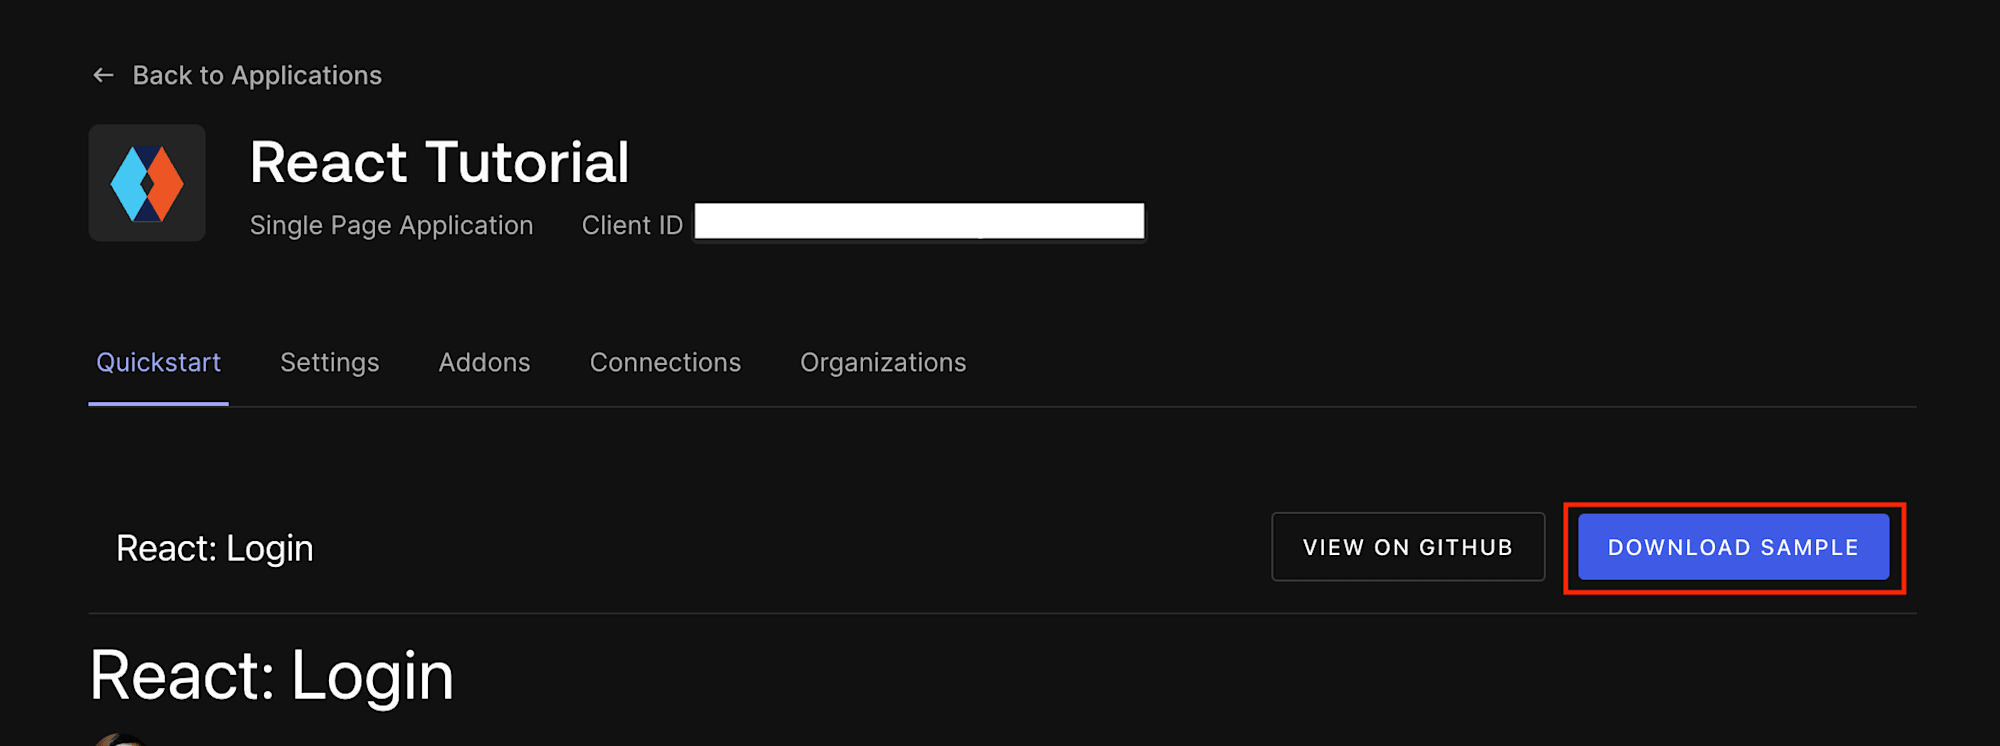
Task: Switch to the Connections tab
Action: click(x=665, y=362)
